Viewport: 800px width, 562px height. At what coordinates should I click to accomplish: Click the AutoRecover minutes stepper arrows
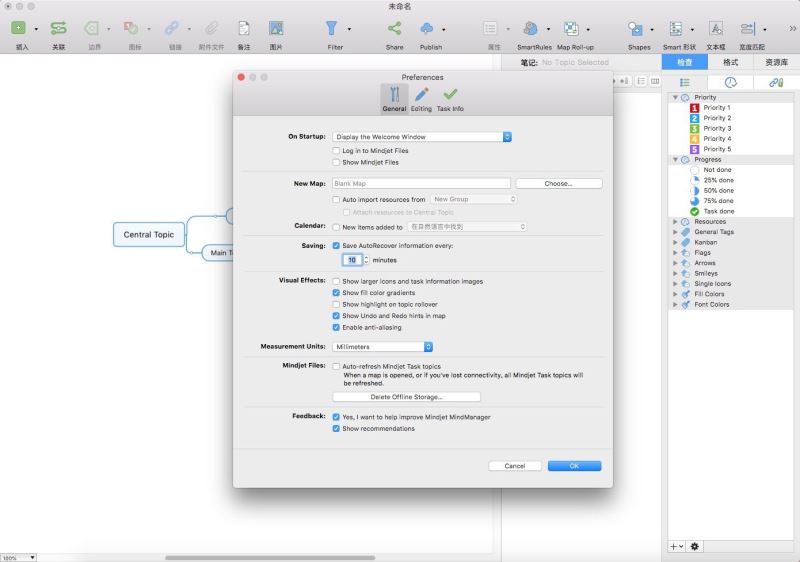click(366, 260)
